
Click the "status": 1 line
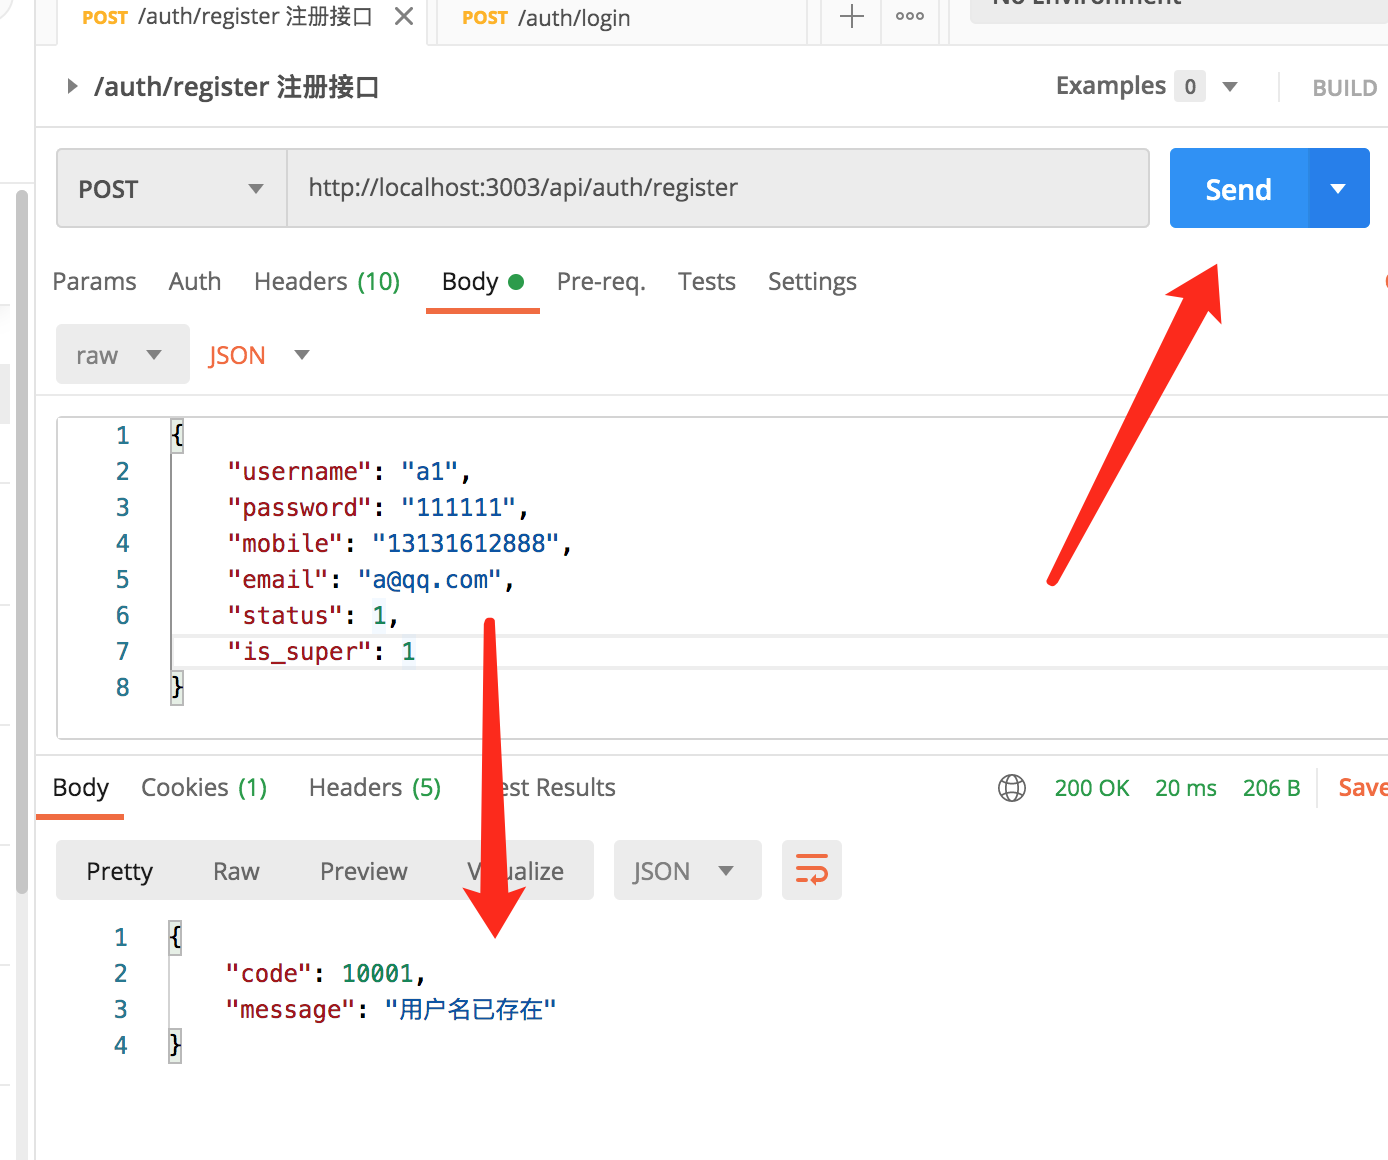[312, 615]
